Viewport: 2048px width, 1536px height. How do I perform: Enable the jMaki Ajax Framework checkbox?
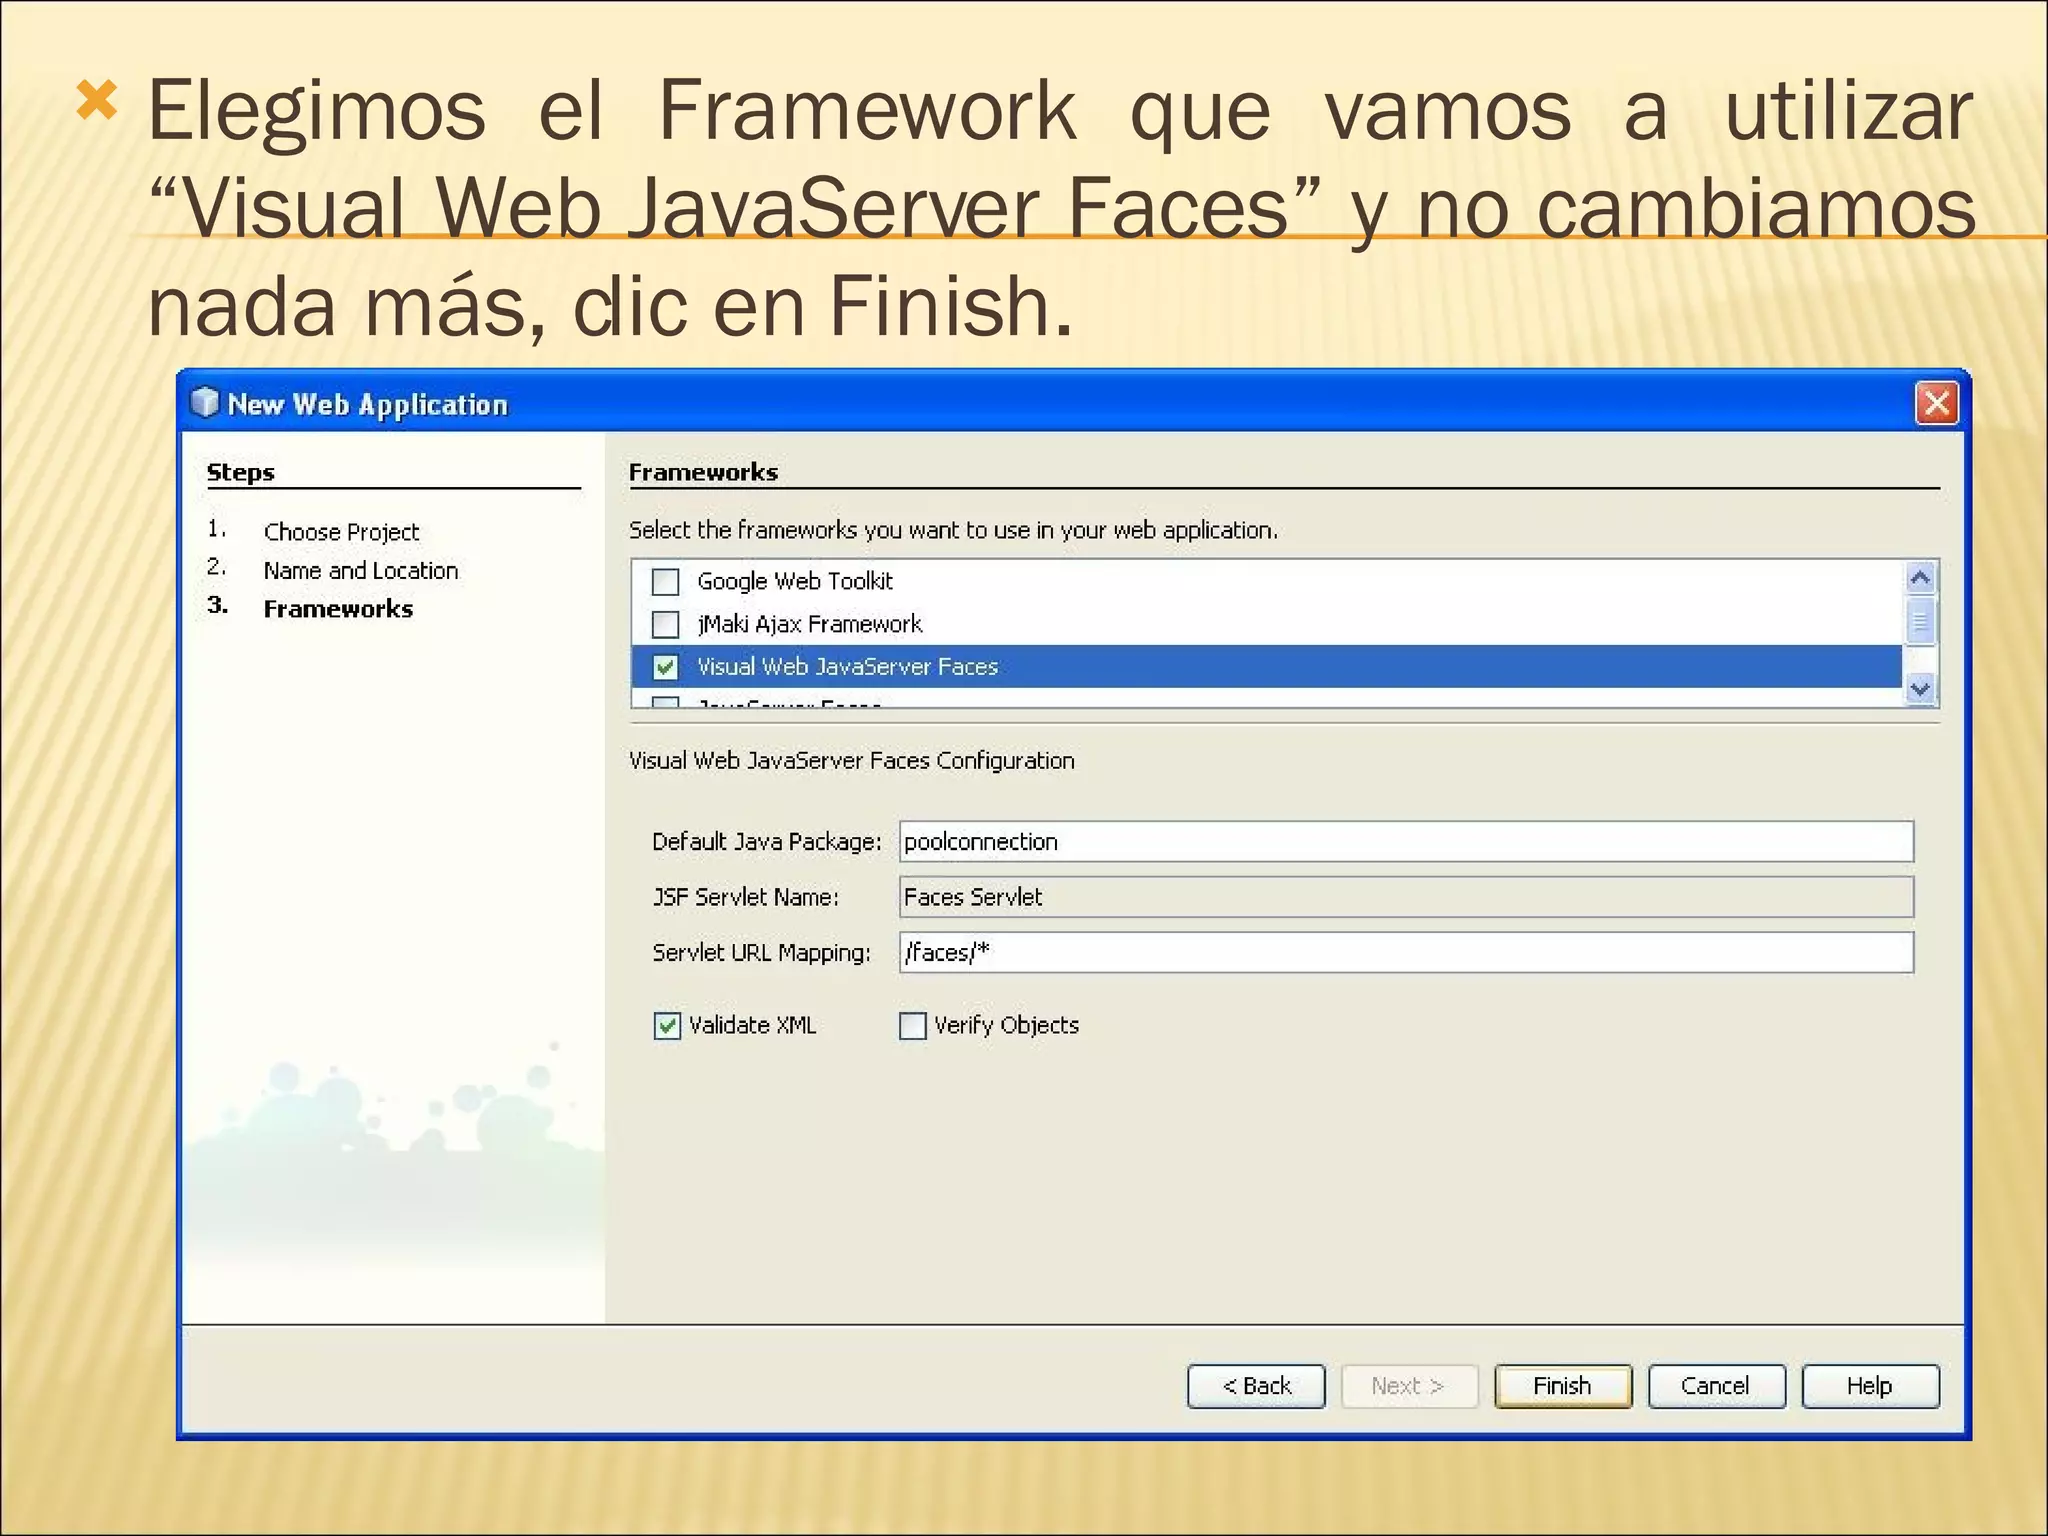(665, 624)
